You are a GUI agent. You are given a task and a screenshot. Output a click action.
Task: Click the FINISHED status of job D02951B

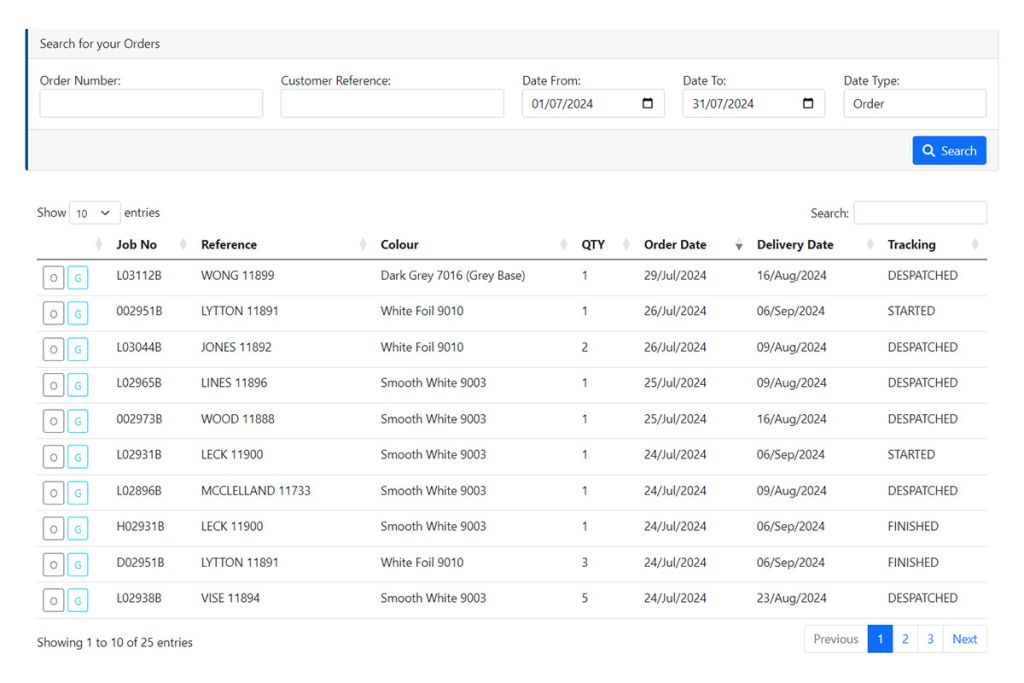912,563
